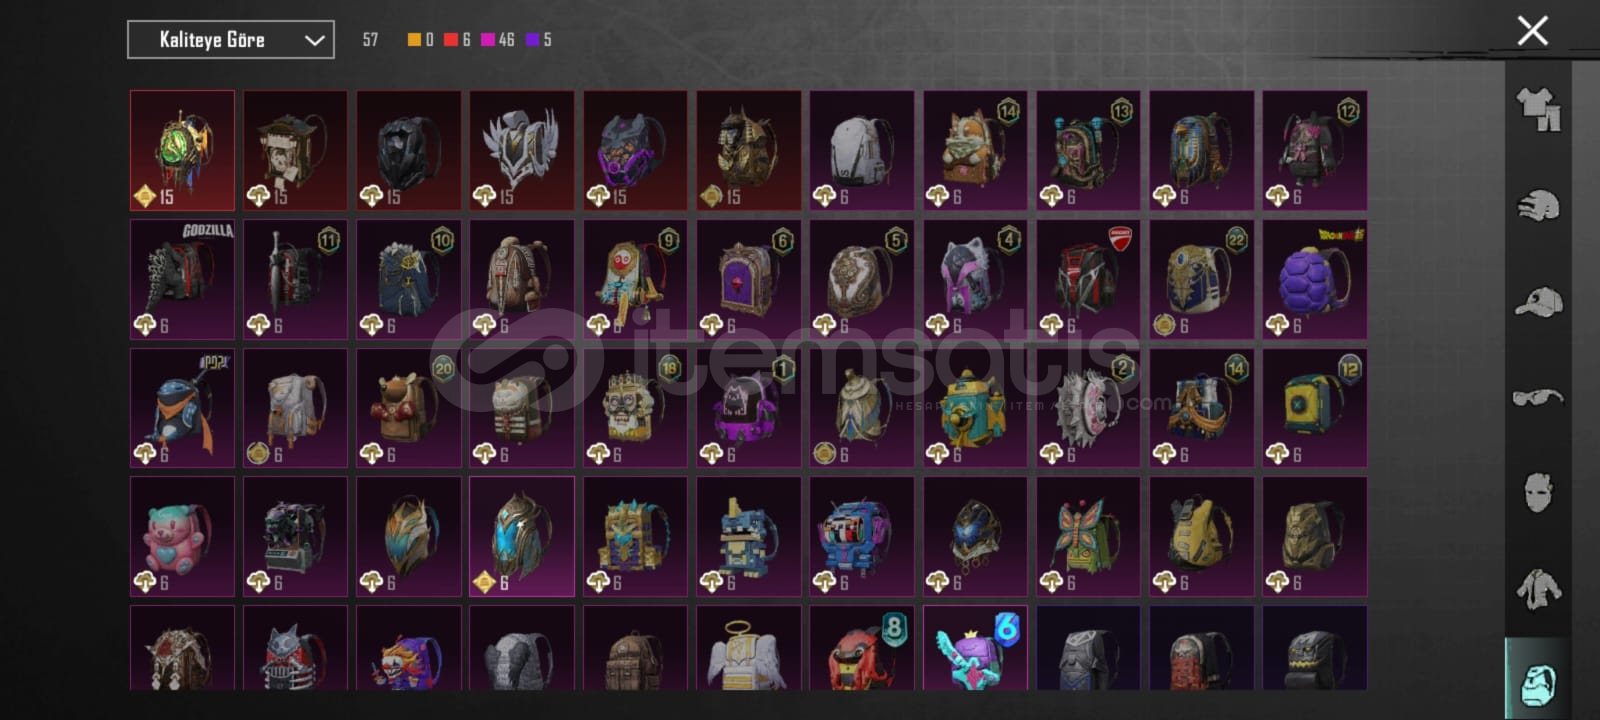Choose the angel wings halo backpack
Screen dimensions: 1600x720
[x=748, y=648]
